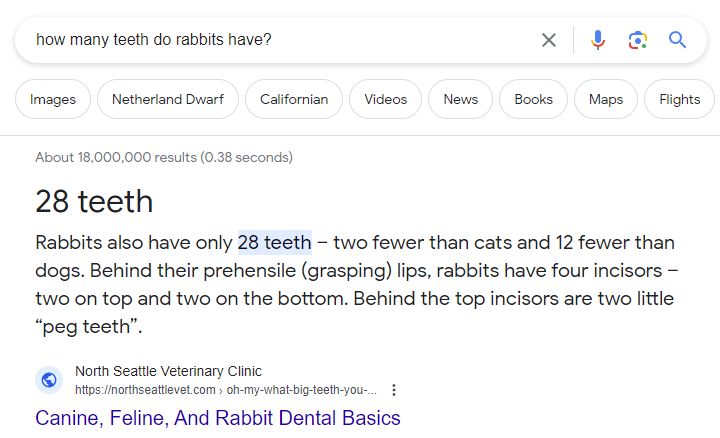Switch to the Flights filter tab
720x438 pixels.
coord(680,99)
